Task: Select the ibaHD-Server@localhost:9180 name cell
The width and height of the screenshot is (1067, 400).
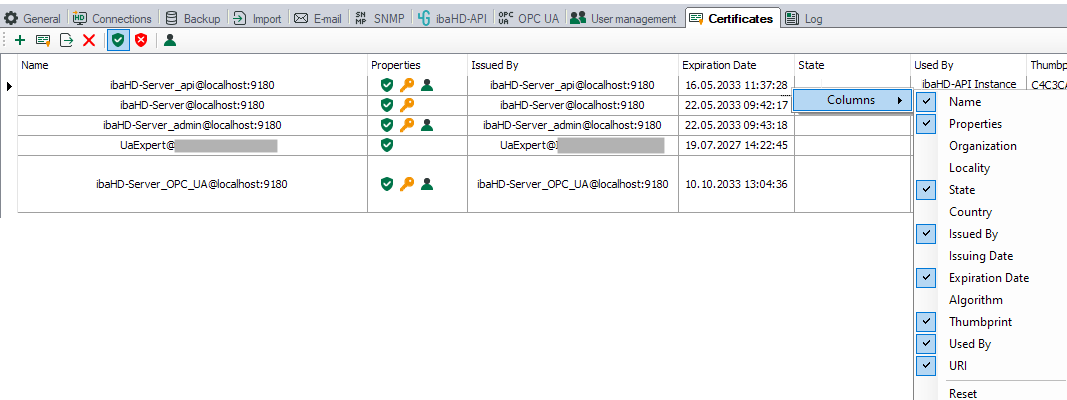Action: pos(193,105)
